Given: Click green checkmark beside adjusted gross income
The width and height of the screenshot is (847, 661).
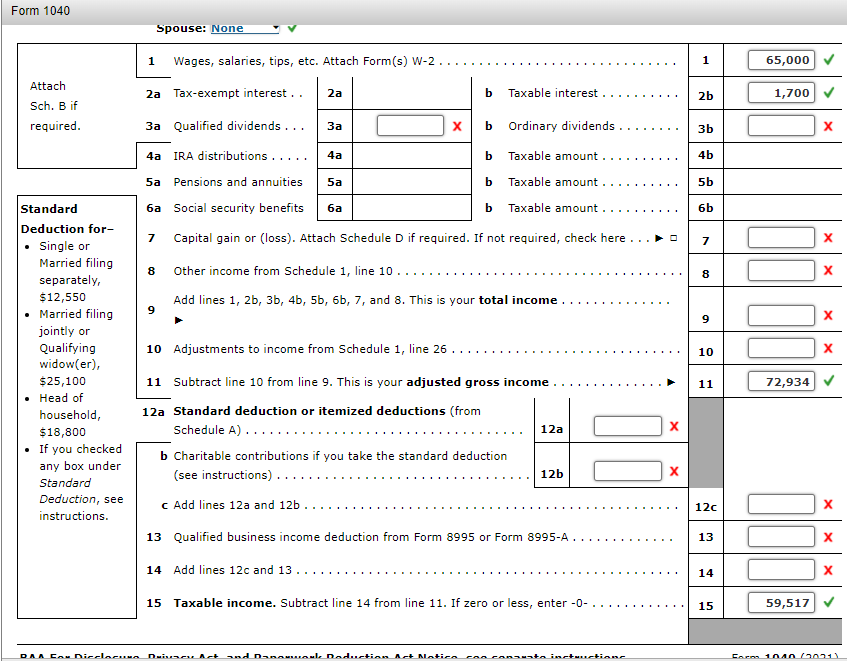Looking at the screenshot, I should [829, 382].
